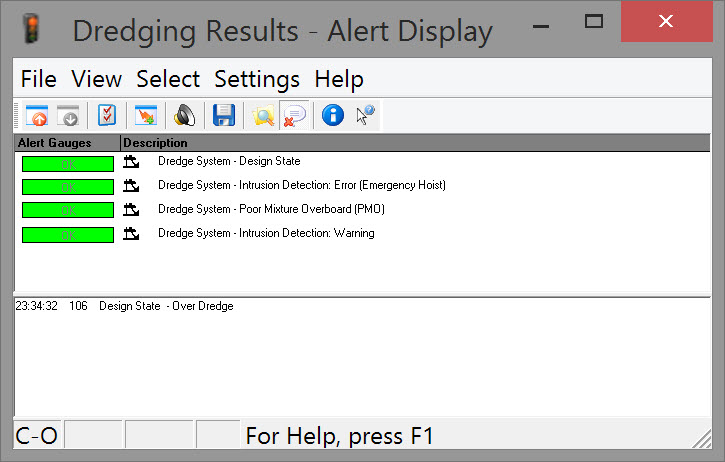Save using the floppy disk icon
Screen dimensions: 725x462
224,115
